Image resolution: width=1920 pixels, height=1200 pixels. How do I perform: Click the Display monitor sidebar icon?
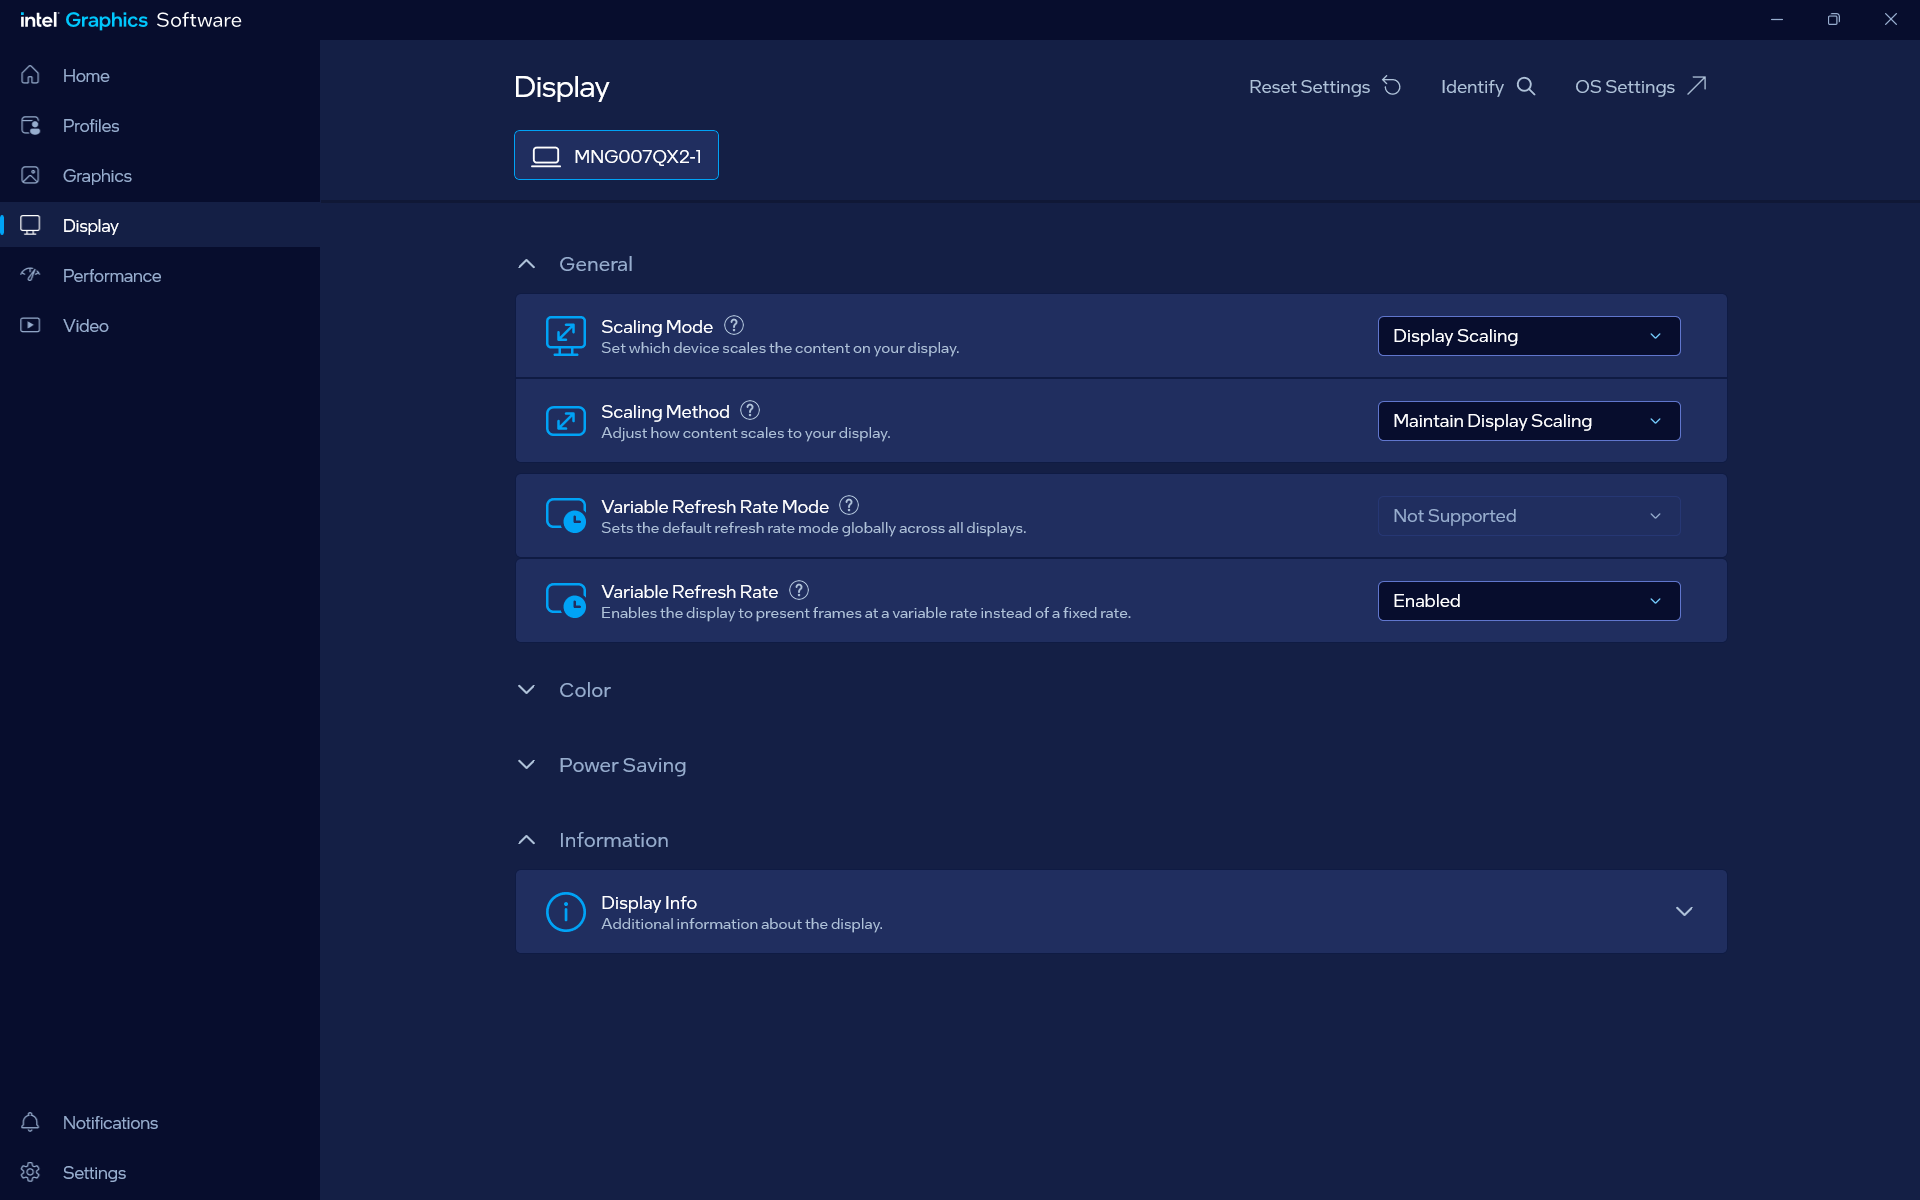click(30, 225)
